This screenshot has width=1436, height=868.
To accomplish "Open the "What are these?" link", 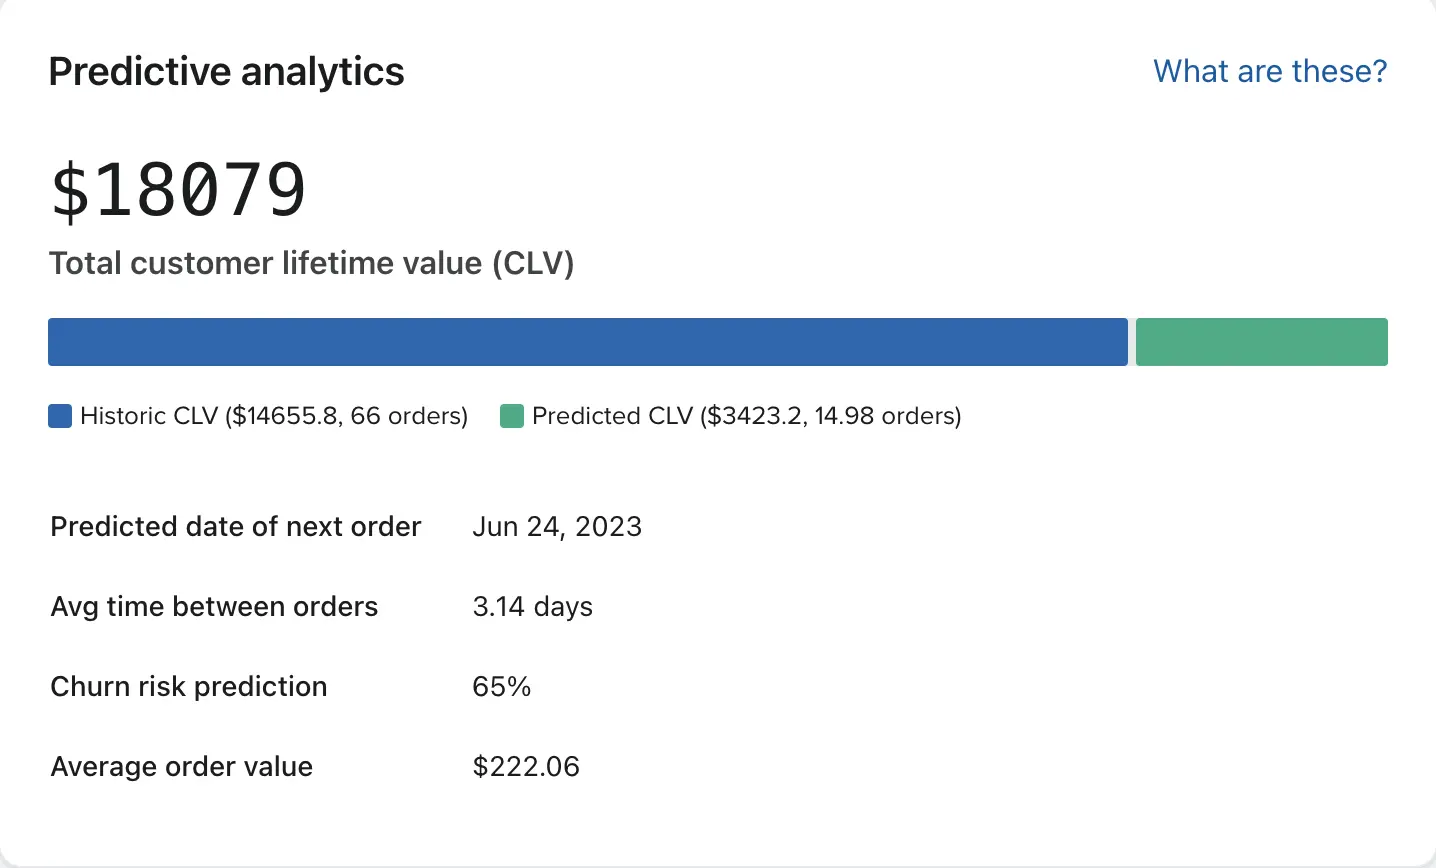I will click(1270, 72).
